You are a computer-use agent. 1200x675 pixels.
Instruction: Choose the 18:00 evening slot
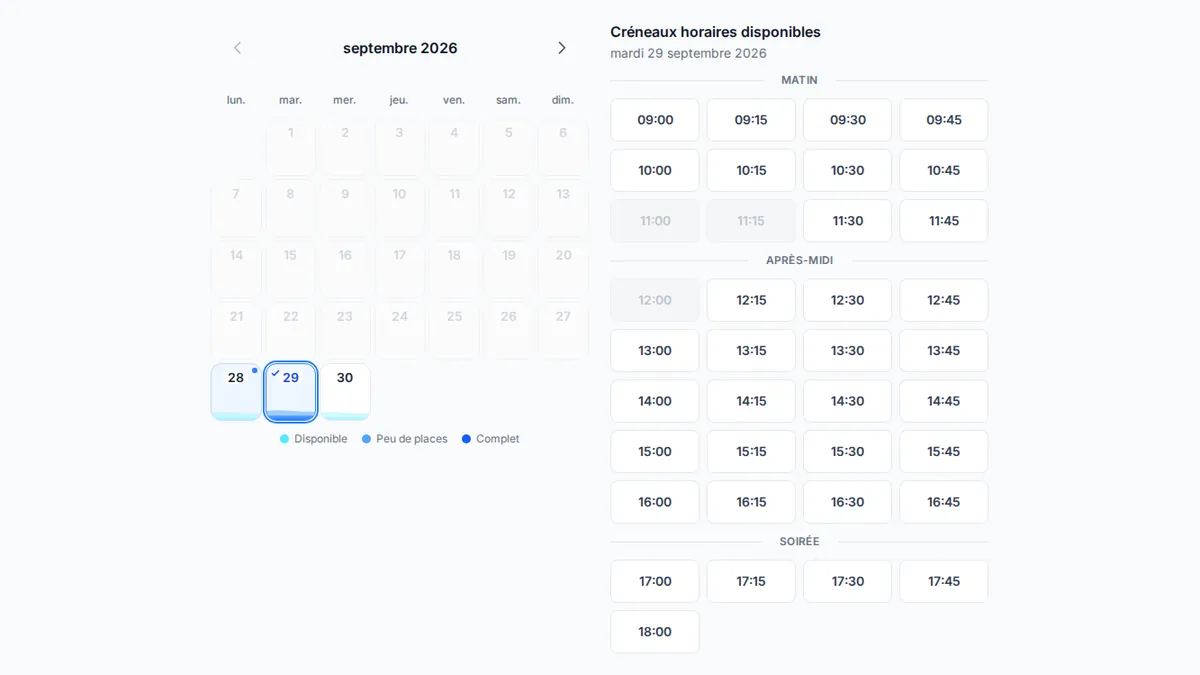(655, 632)
